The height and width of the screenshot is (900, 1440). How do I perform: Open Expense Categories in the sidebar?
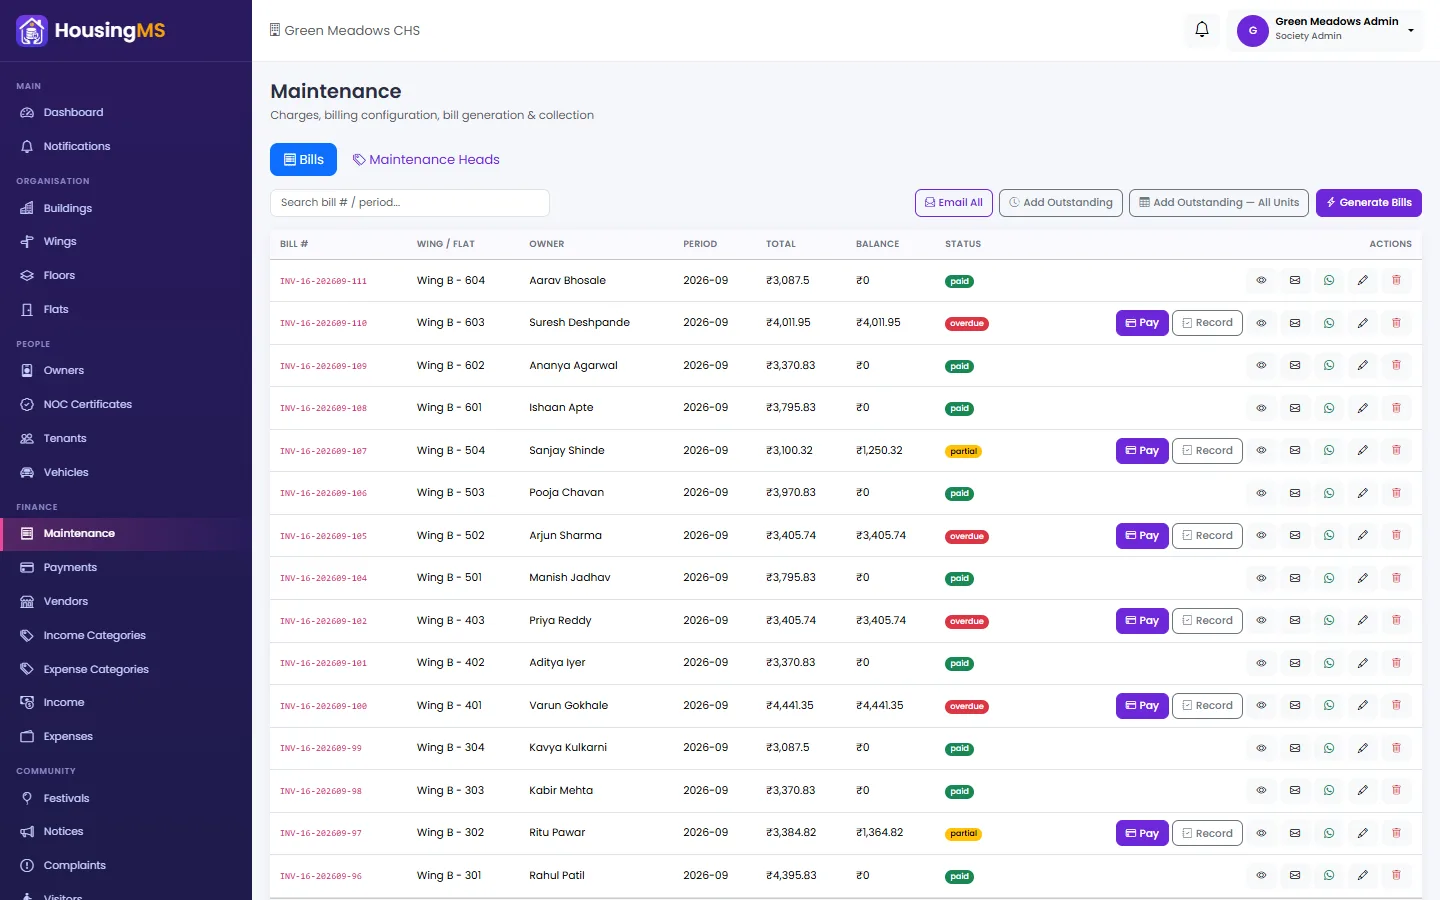point(126,670)
